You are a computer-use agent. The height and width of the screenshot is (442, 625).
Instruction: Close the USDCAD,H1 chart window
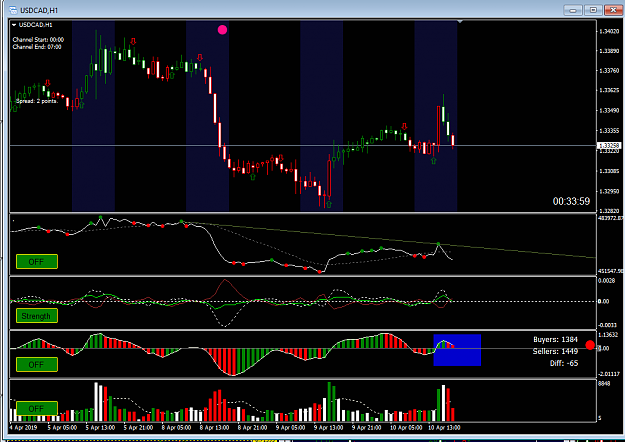[613, 10]
